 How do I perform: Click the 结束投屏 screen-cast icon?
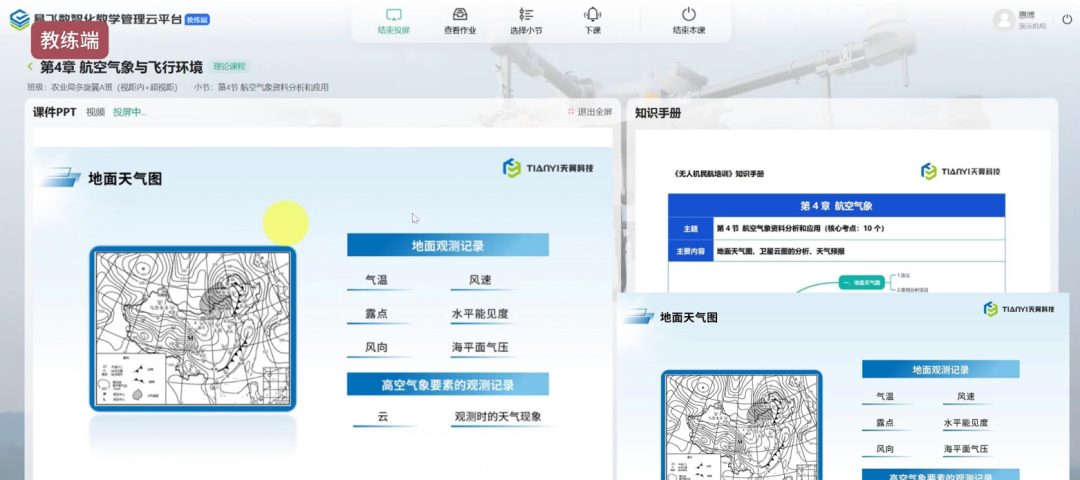(x=393, y=14)
